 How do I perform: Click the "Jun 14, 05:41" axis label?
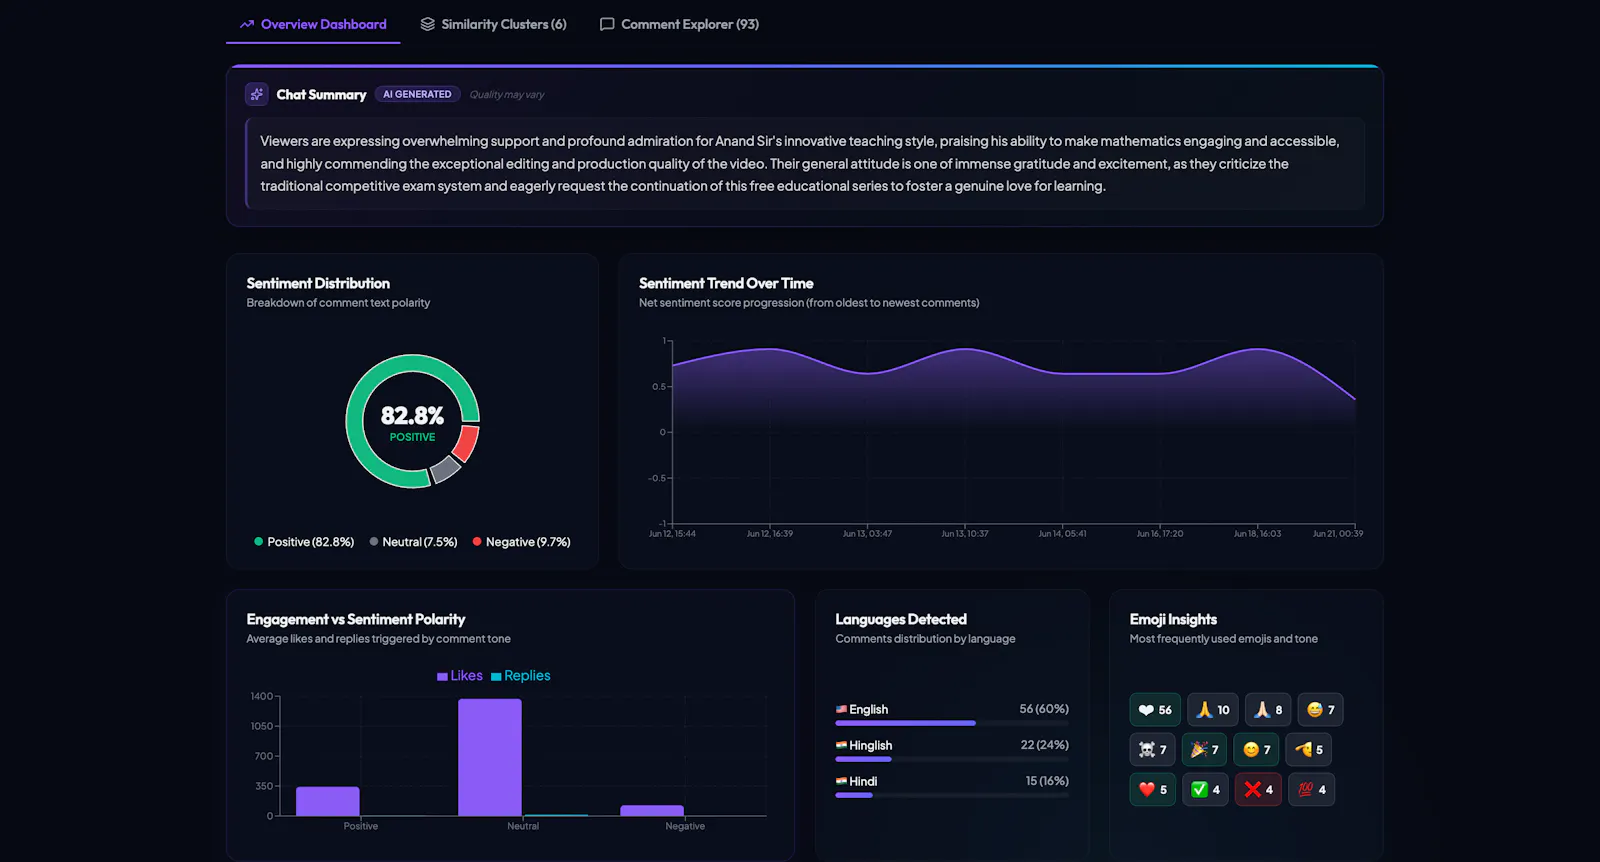tap(1062, 534)
